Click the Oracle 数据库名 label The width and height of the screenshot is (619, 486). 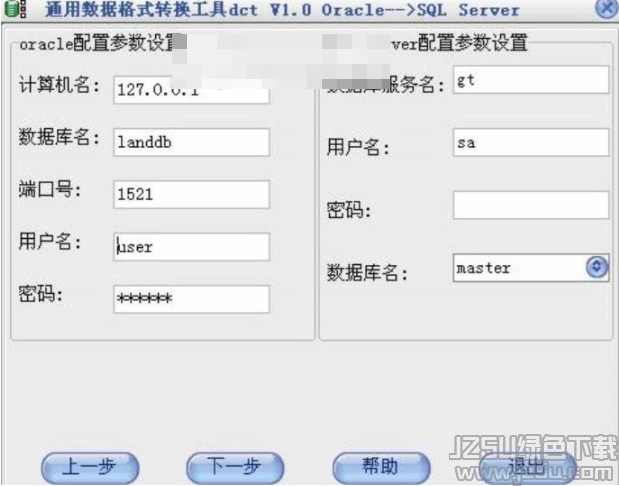coord(59,137)
